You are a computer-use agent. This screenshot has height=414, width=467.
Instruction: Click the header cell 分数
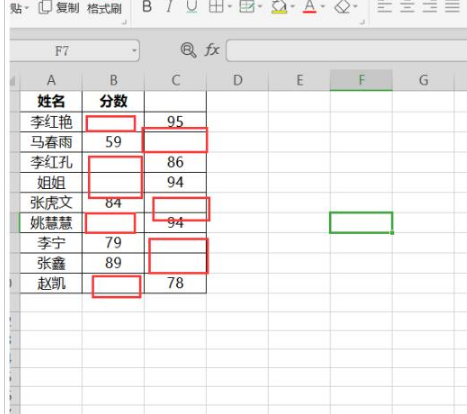point(113,101)
